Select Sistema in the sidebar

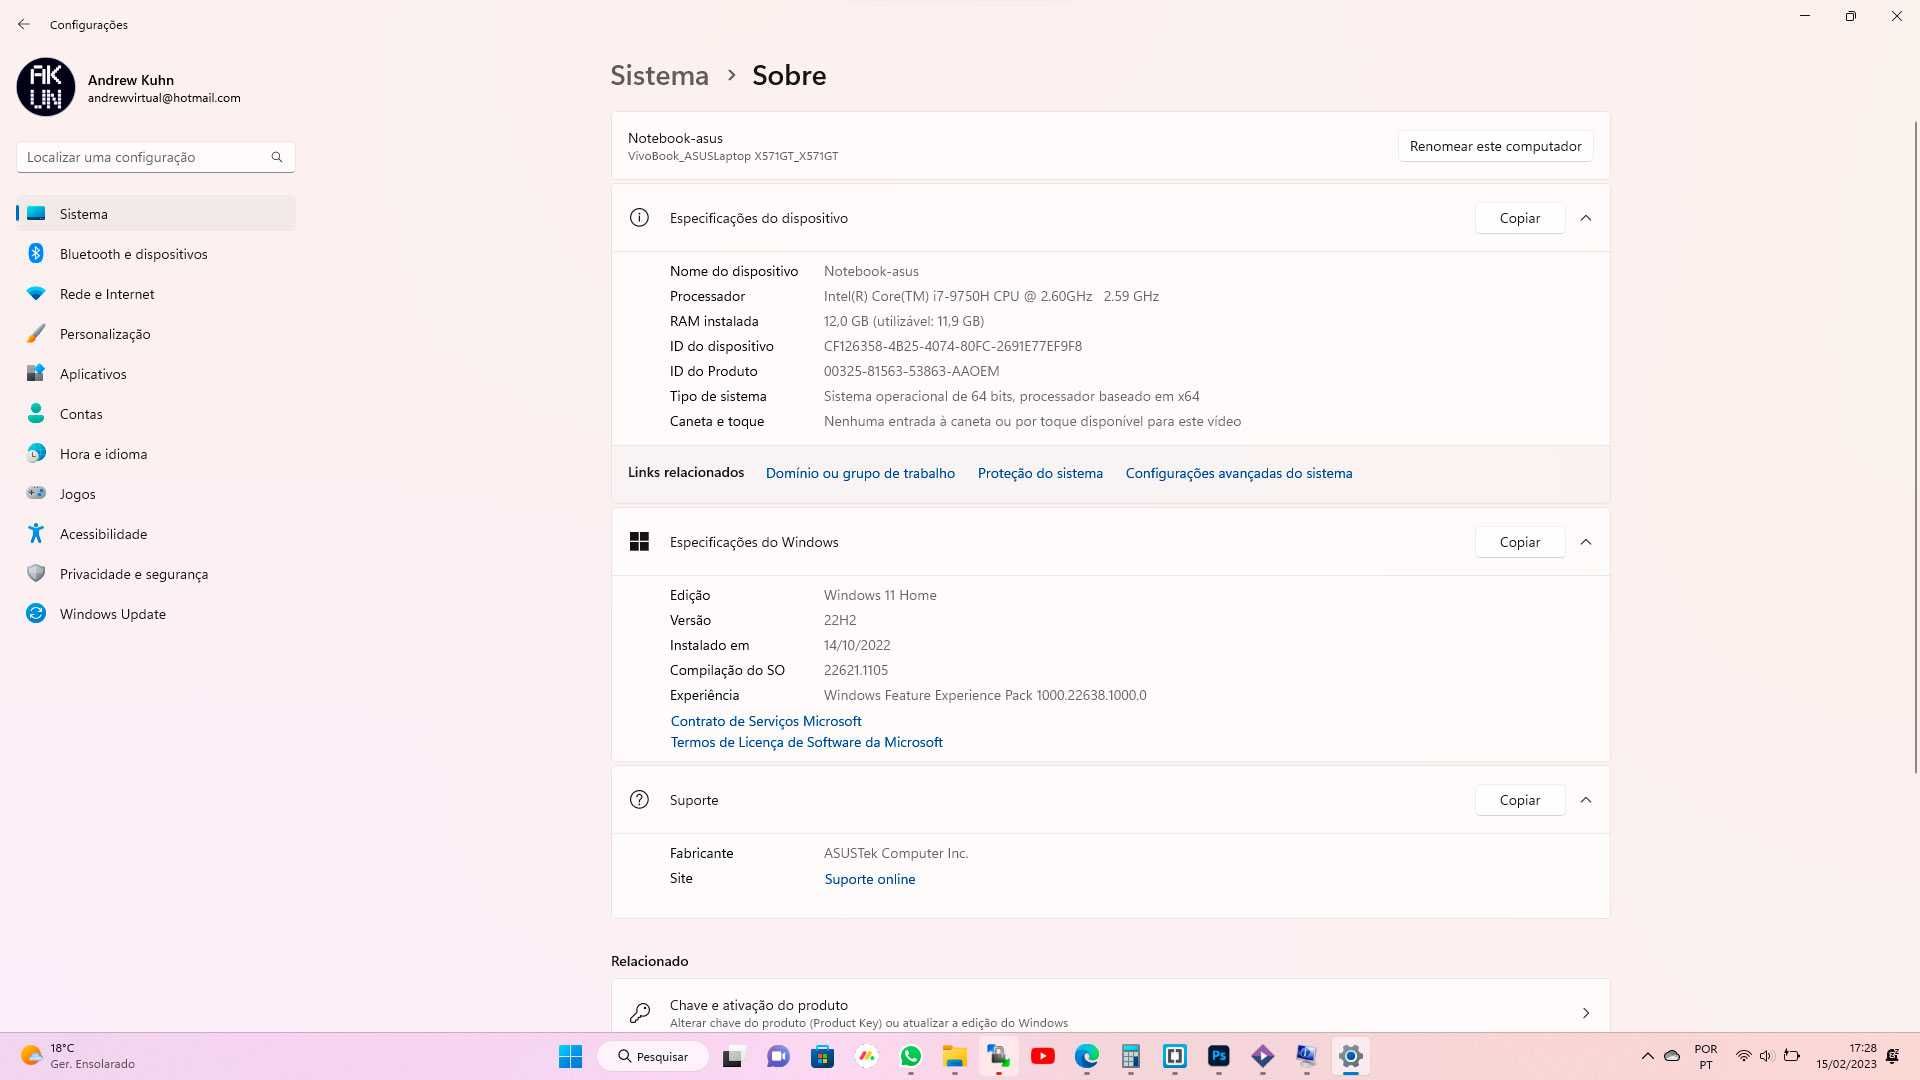pyautogui.click(x=155, y=214)
